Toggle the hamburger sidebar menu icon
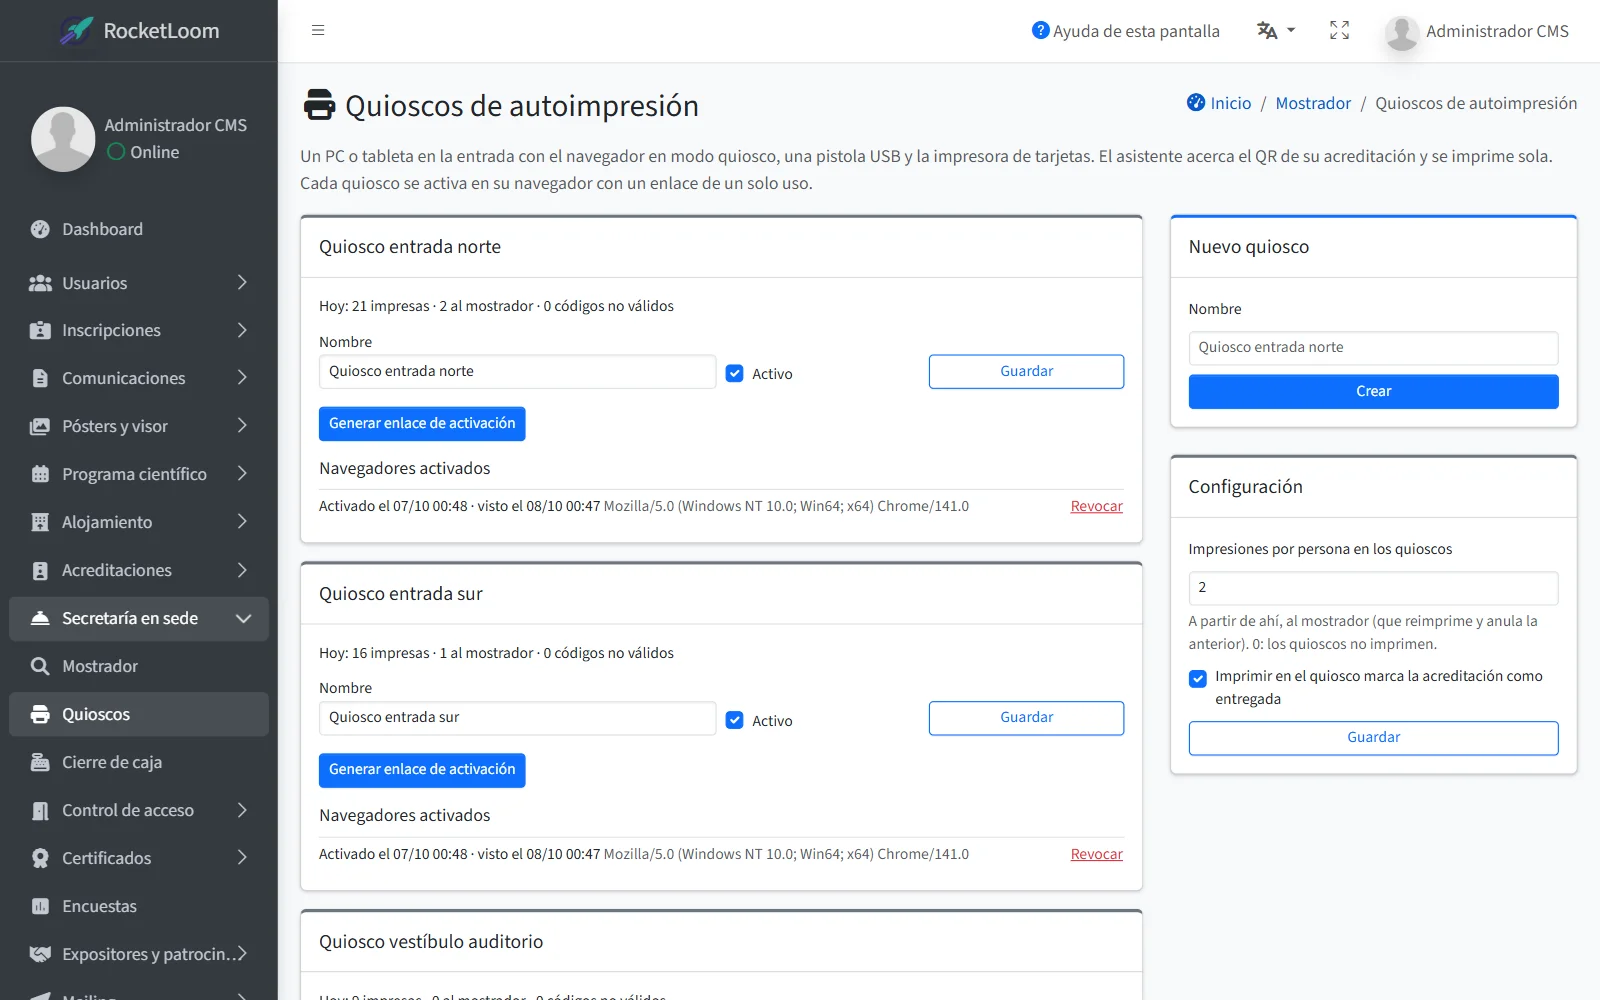The width and height of the screenshot is (1600, 1000). click(x=318, y=31)
